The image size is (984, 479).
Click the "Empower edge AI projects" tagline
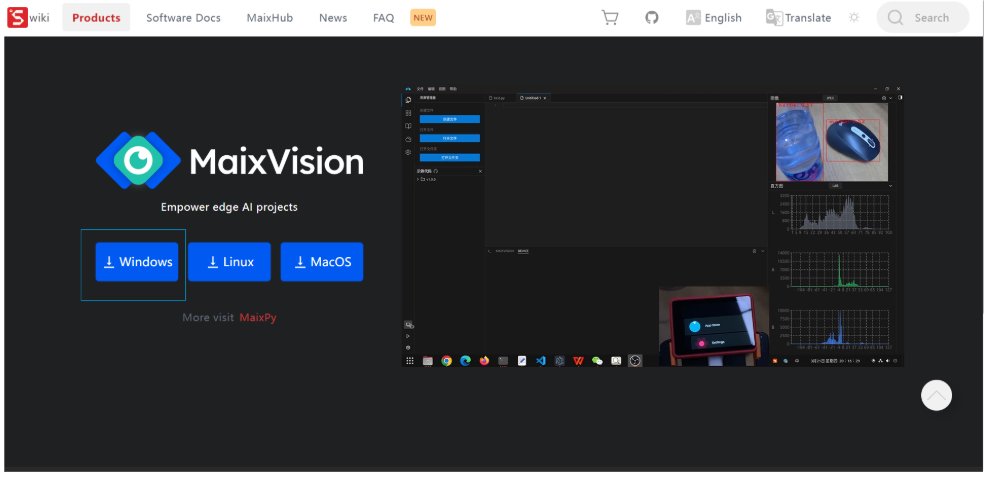[x=229, y=207]
